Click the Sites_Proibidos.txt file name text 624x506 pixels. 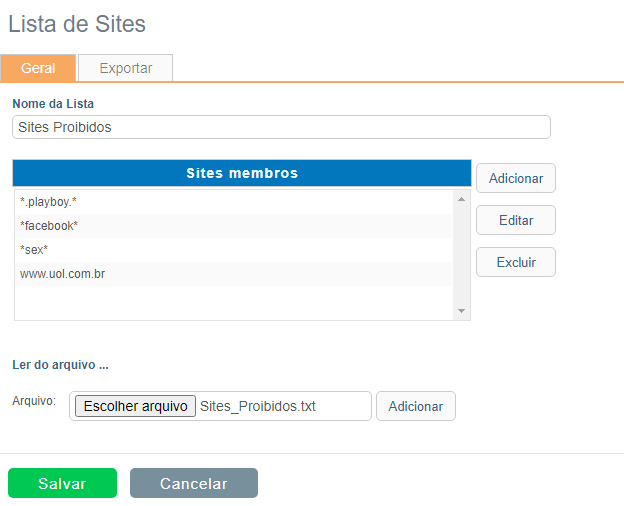pyautogui.click(x=257, y=406)
